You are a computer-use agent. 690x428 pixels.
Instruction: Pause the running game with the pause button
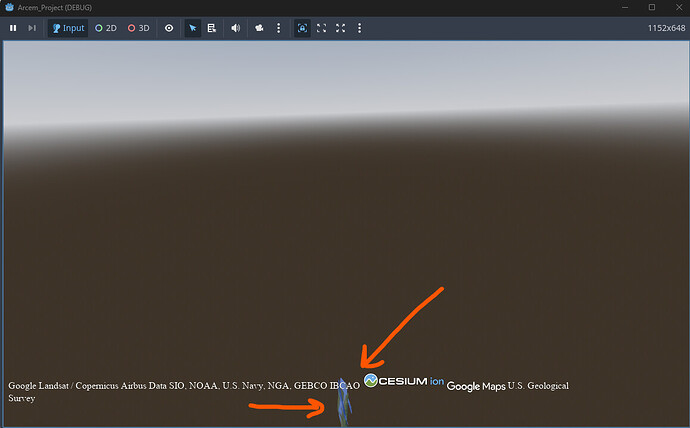tap(13, 28)
